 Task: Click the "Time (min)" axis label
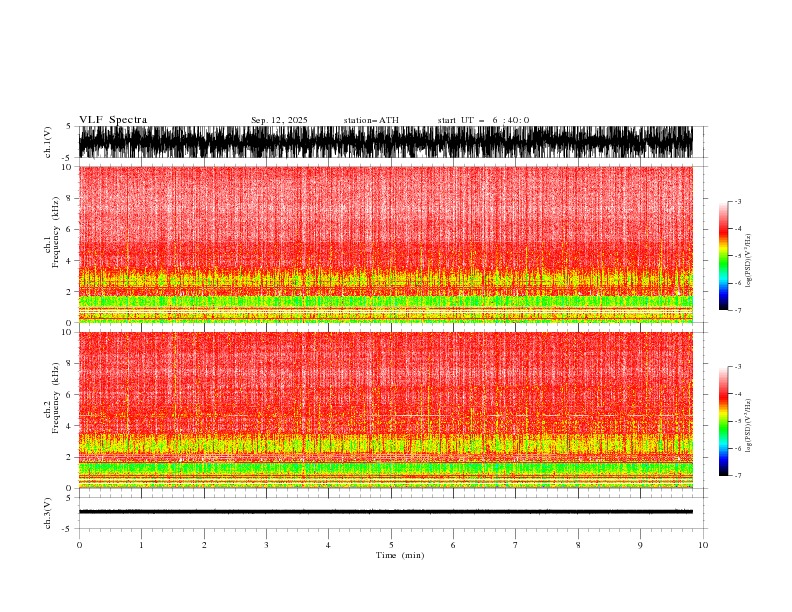click(400, 555)
